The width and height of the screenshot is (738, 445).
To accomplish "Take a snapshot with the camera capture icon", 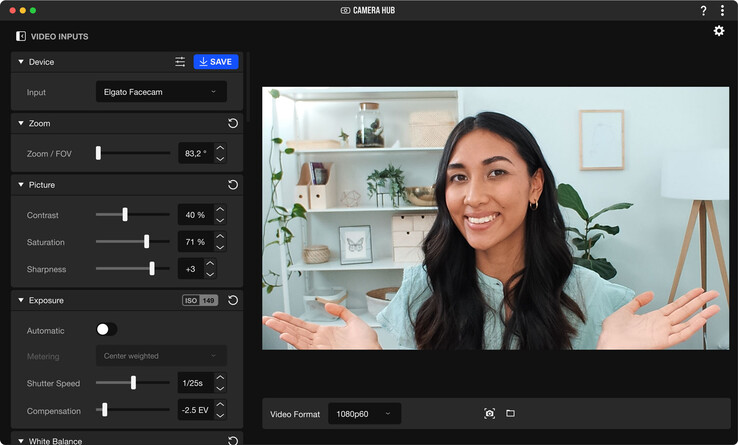I will 489,413.
